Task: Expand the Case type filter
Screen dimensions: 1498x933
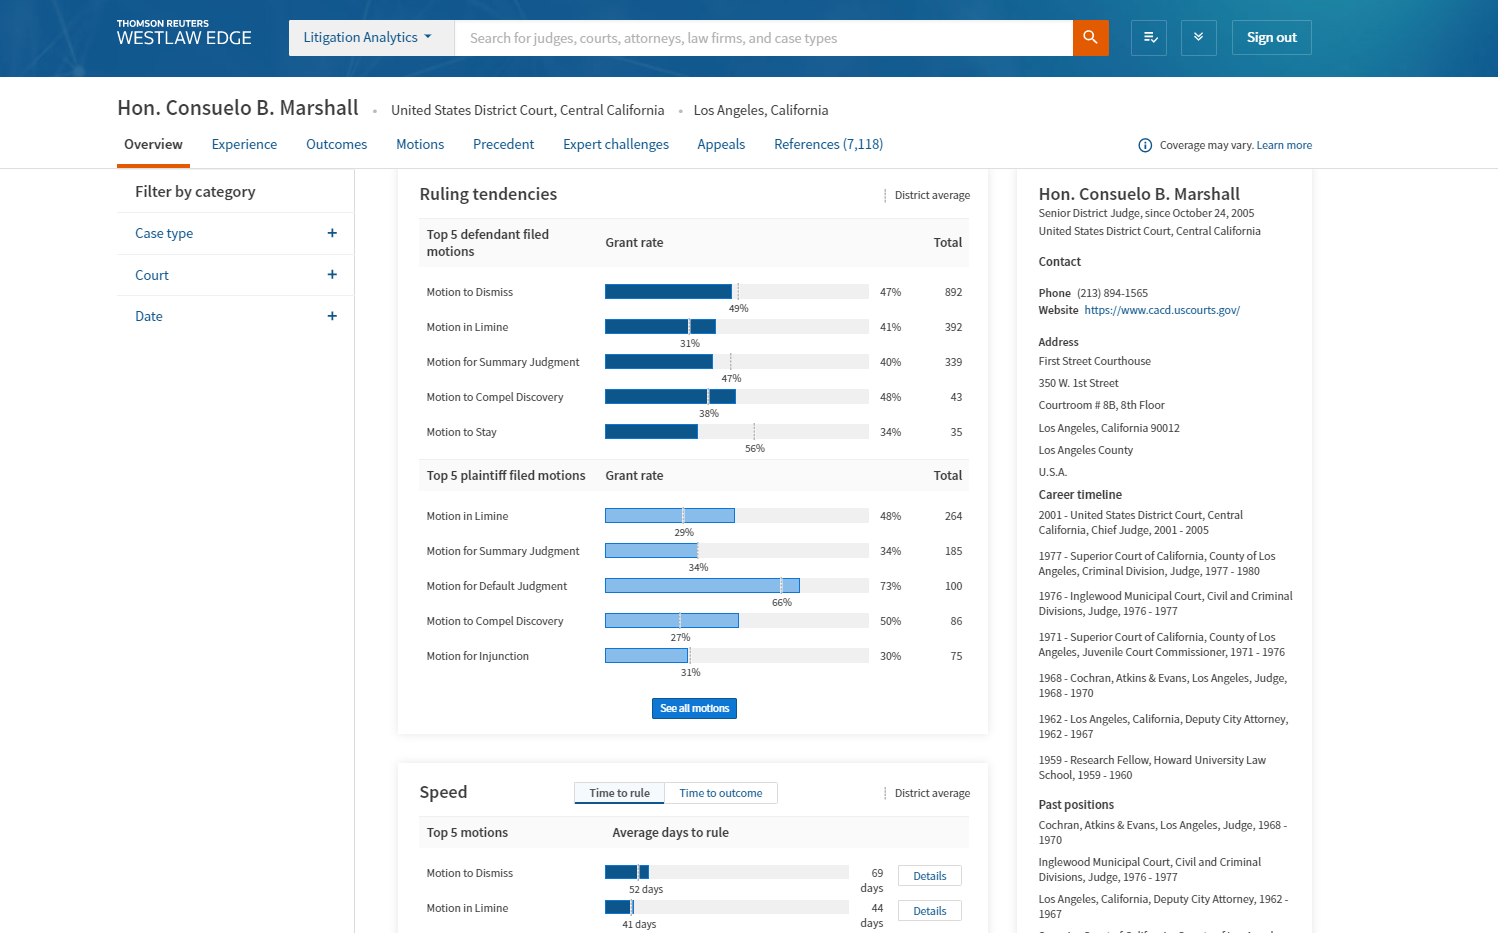Action: 165,233
